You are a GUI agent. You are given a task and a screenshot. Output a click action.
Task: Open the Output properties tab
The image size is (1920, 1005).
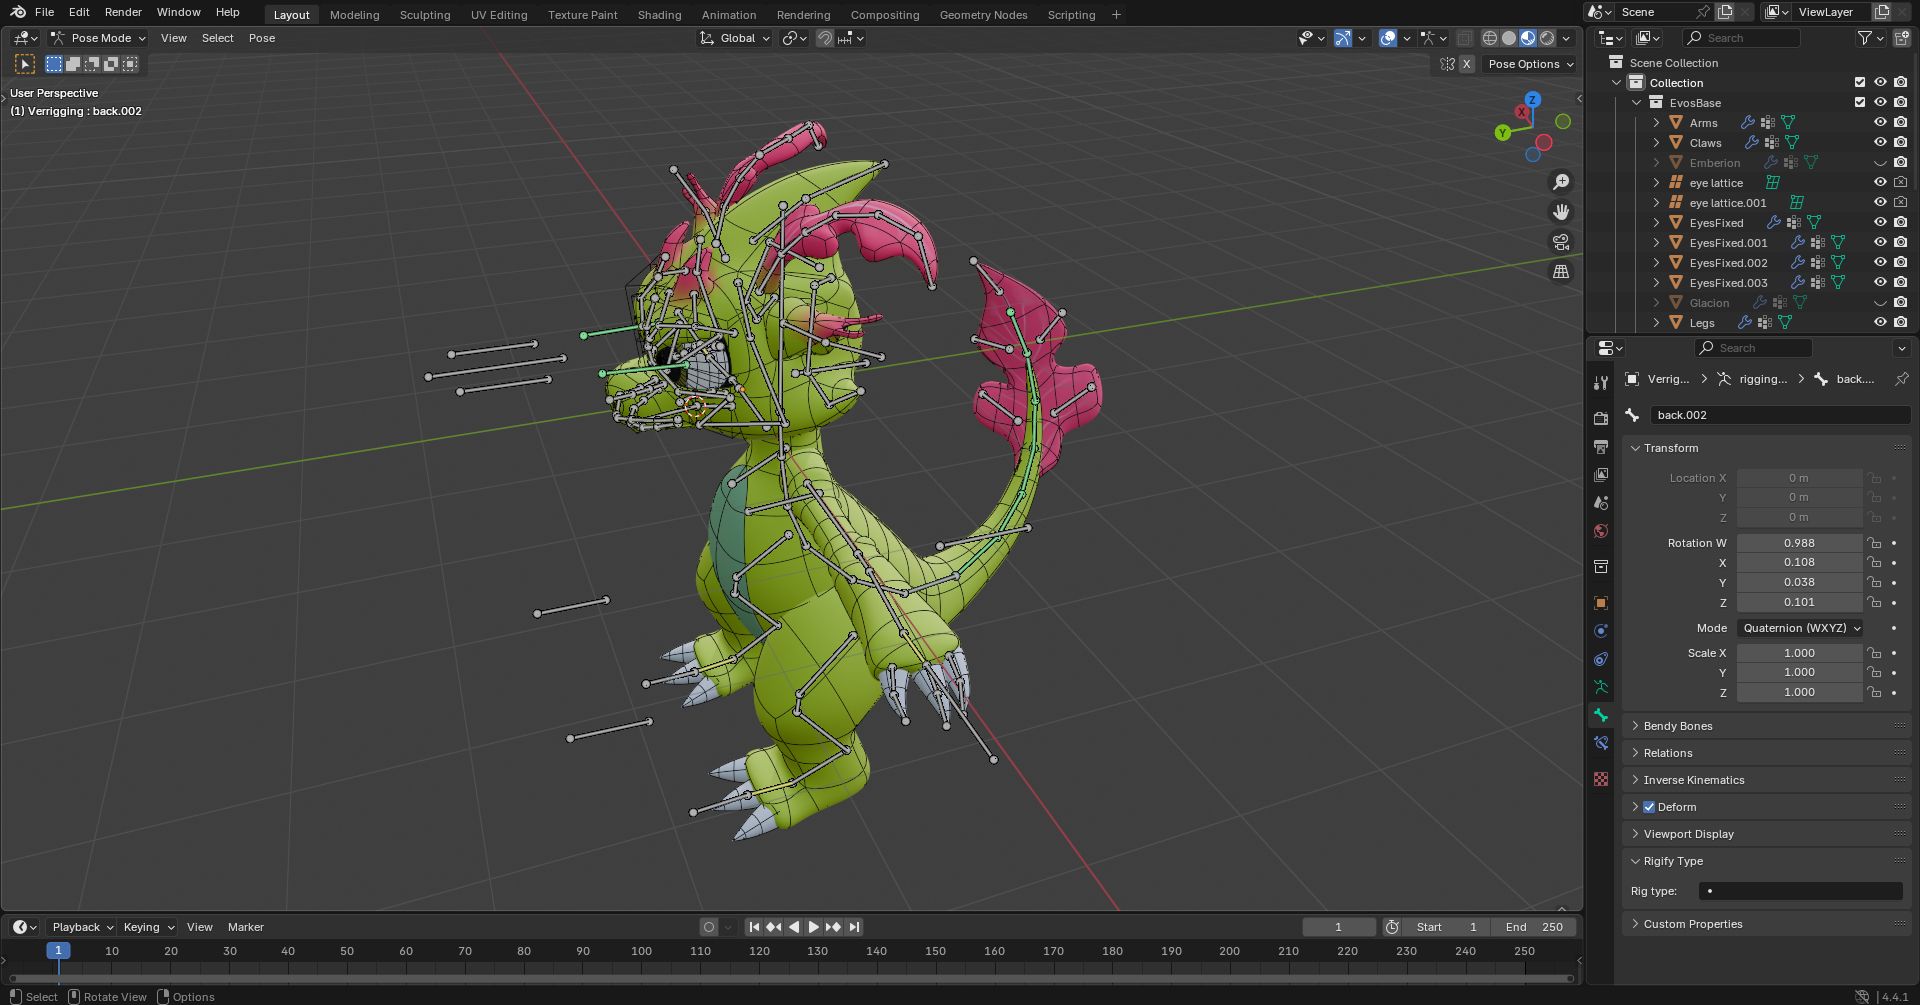1601,446
